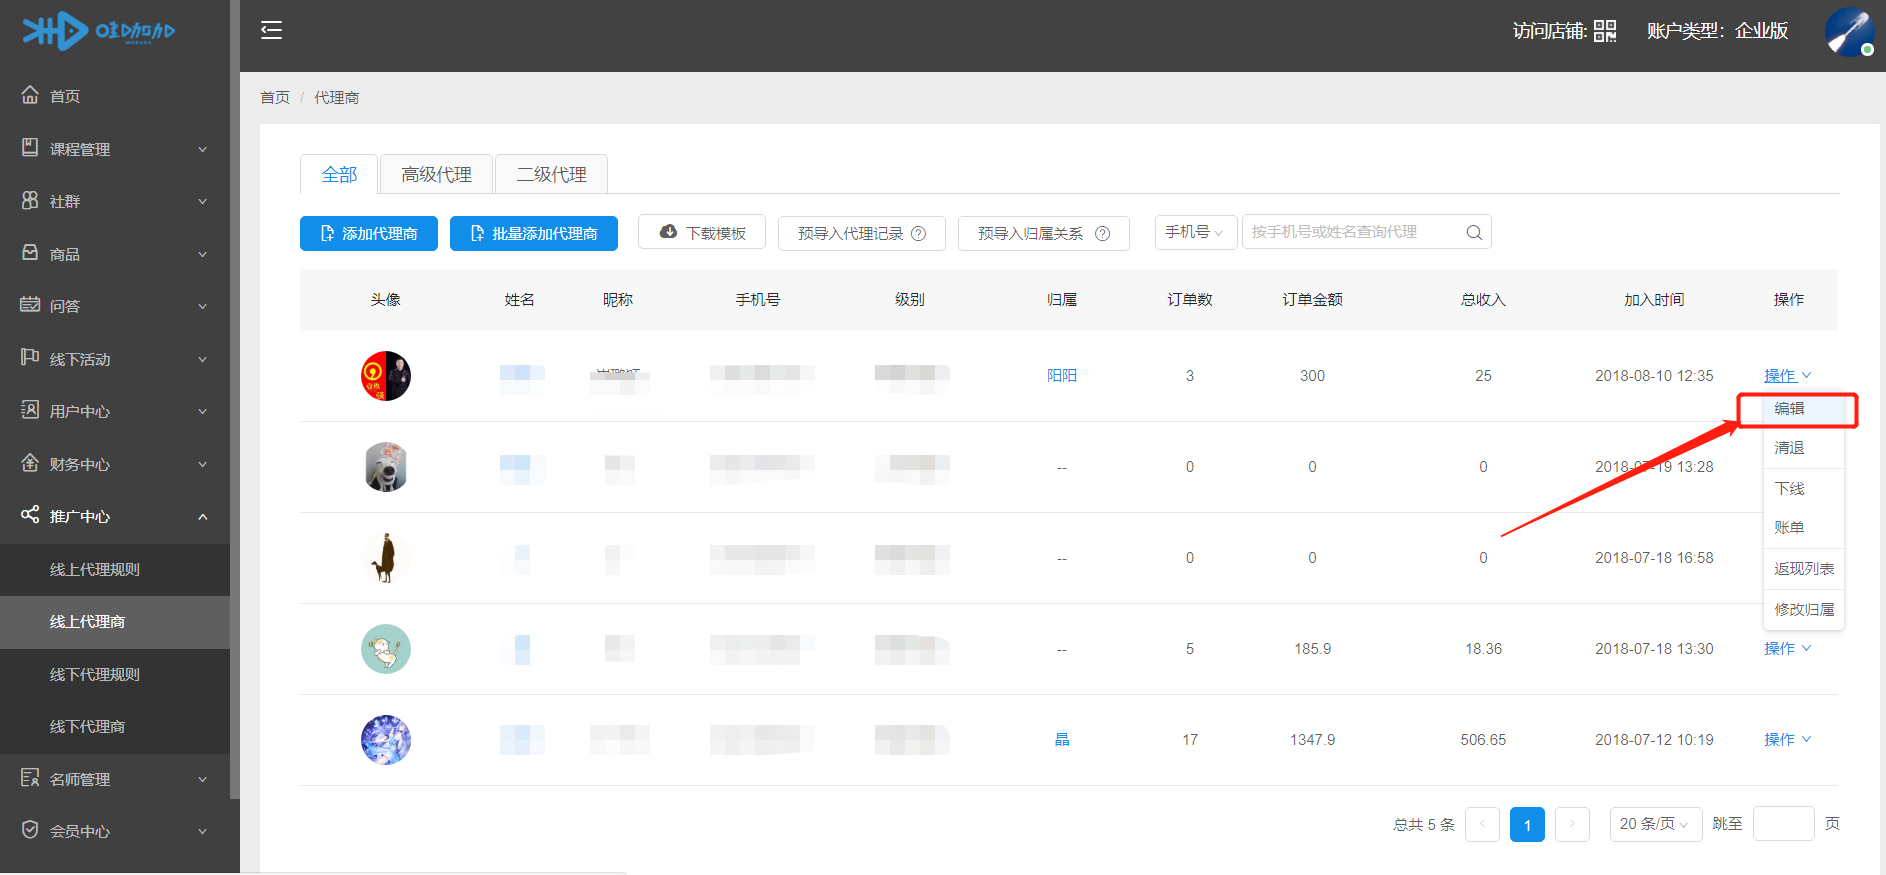Open the store QR code icon

[1605, 31]
